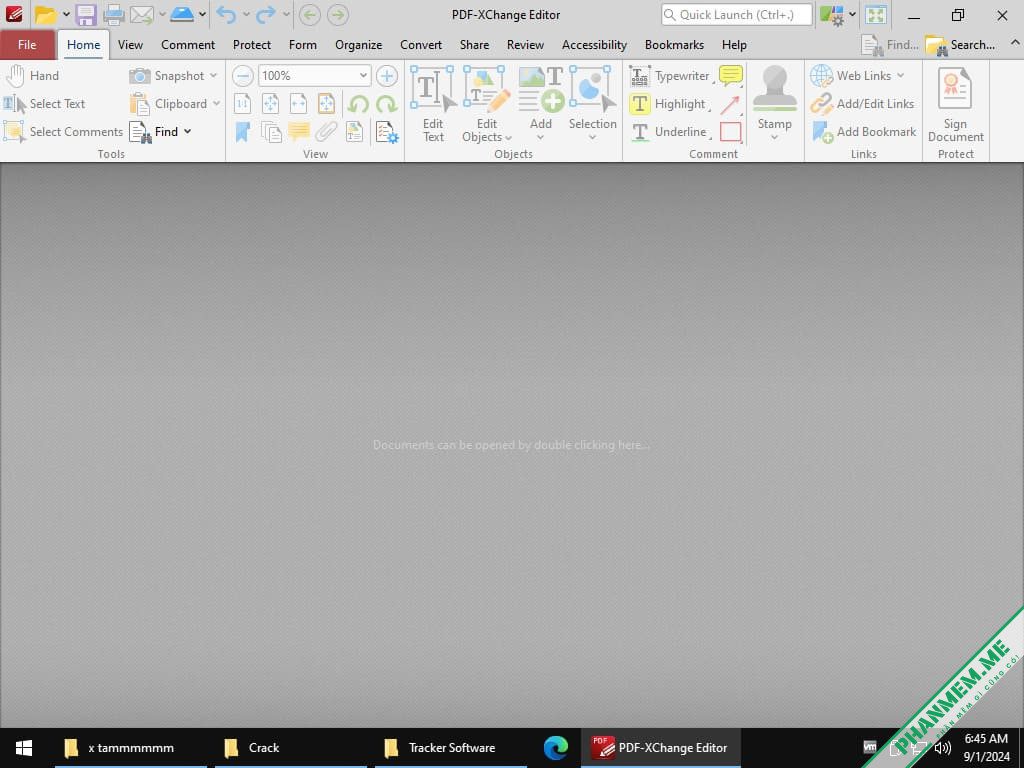
Task: Click Add/Edit Links button
Action: click(862, 104)
